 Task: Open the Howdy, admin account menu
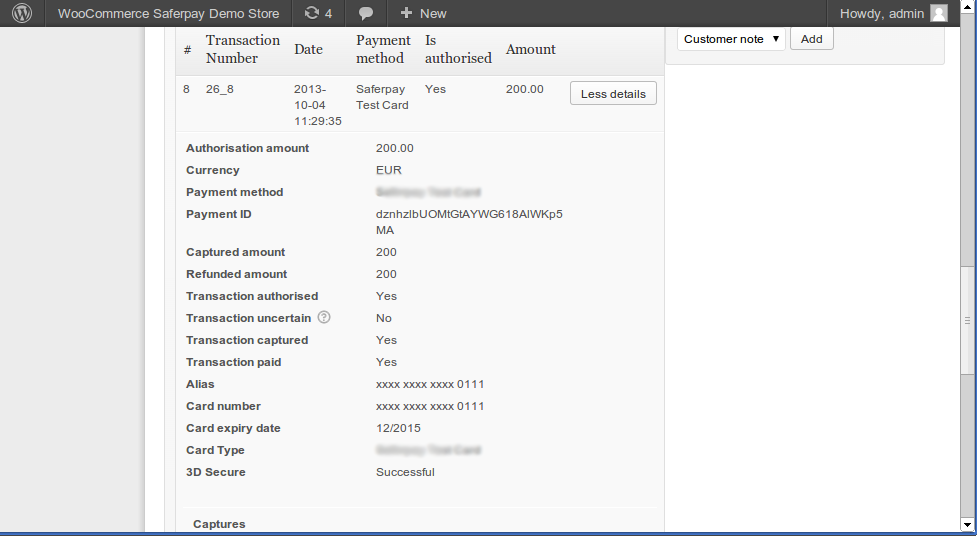click(x=881, y=13)
